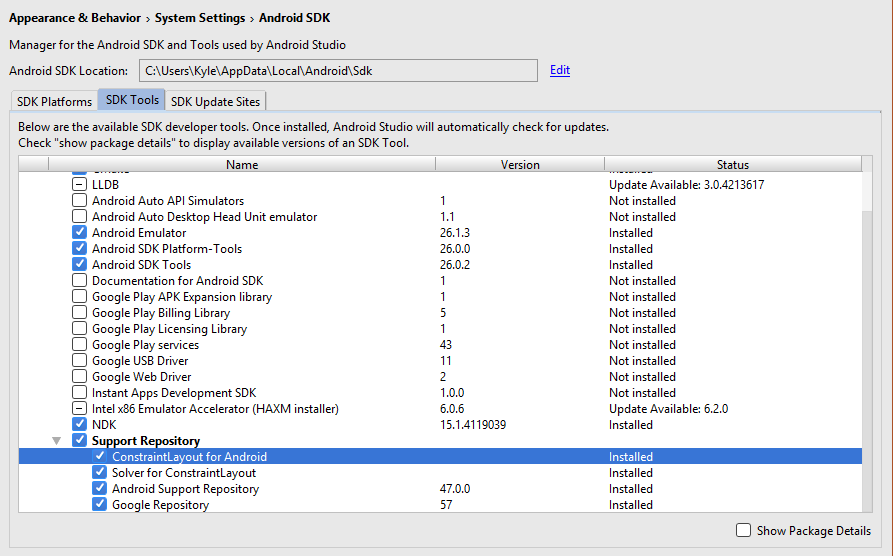
Task: Check Google Play APK Expansion library
Action: pyautogui.click(x=79, y=296)
